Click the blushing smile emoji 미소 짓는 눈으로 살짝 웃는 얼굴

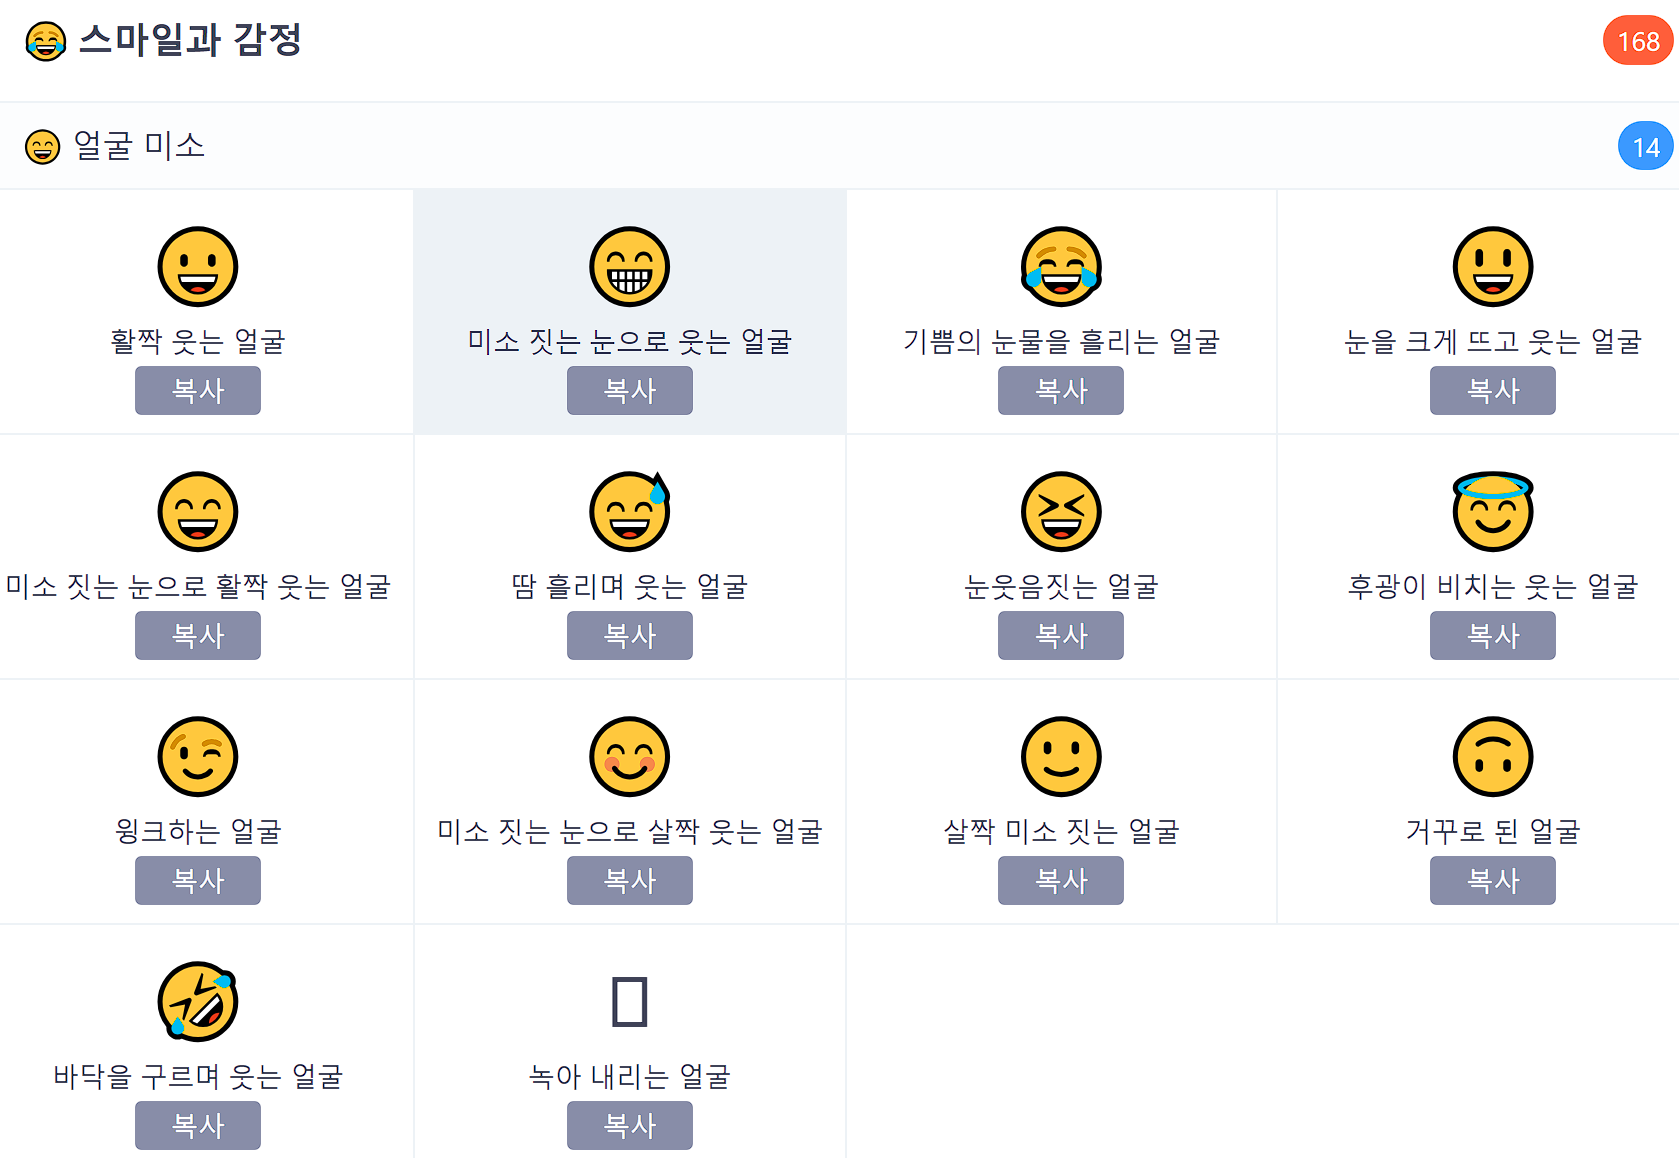point(629,756)
